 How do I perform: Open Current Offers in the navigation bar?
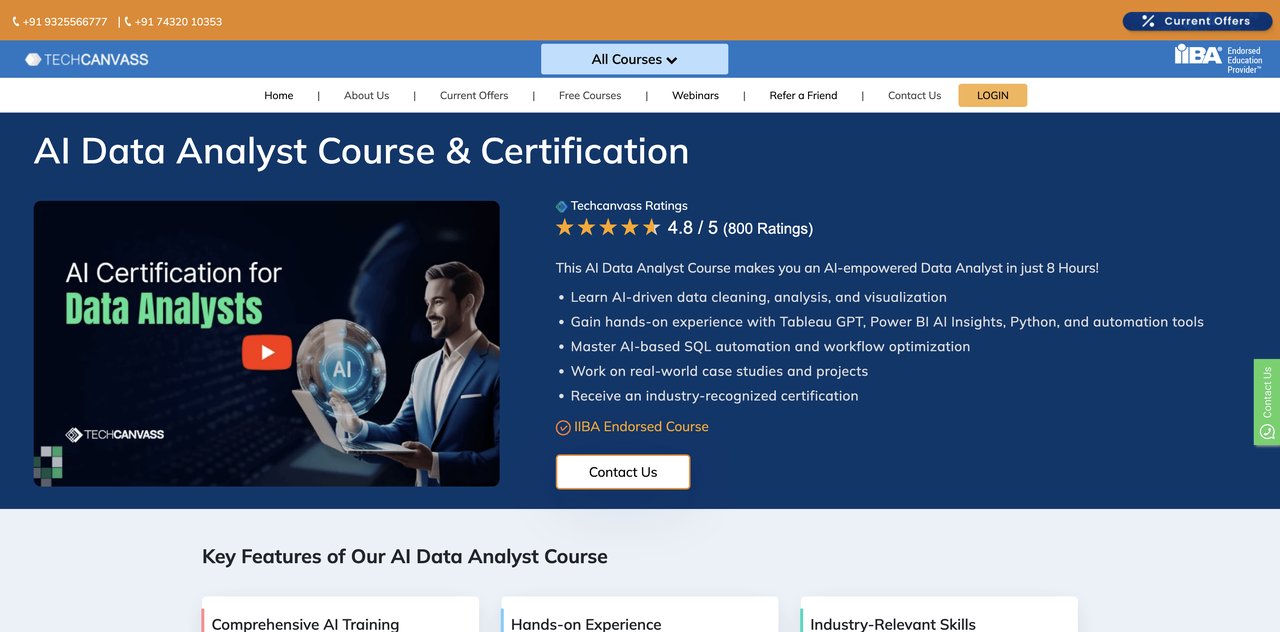coord(474,95)
